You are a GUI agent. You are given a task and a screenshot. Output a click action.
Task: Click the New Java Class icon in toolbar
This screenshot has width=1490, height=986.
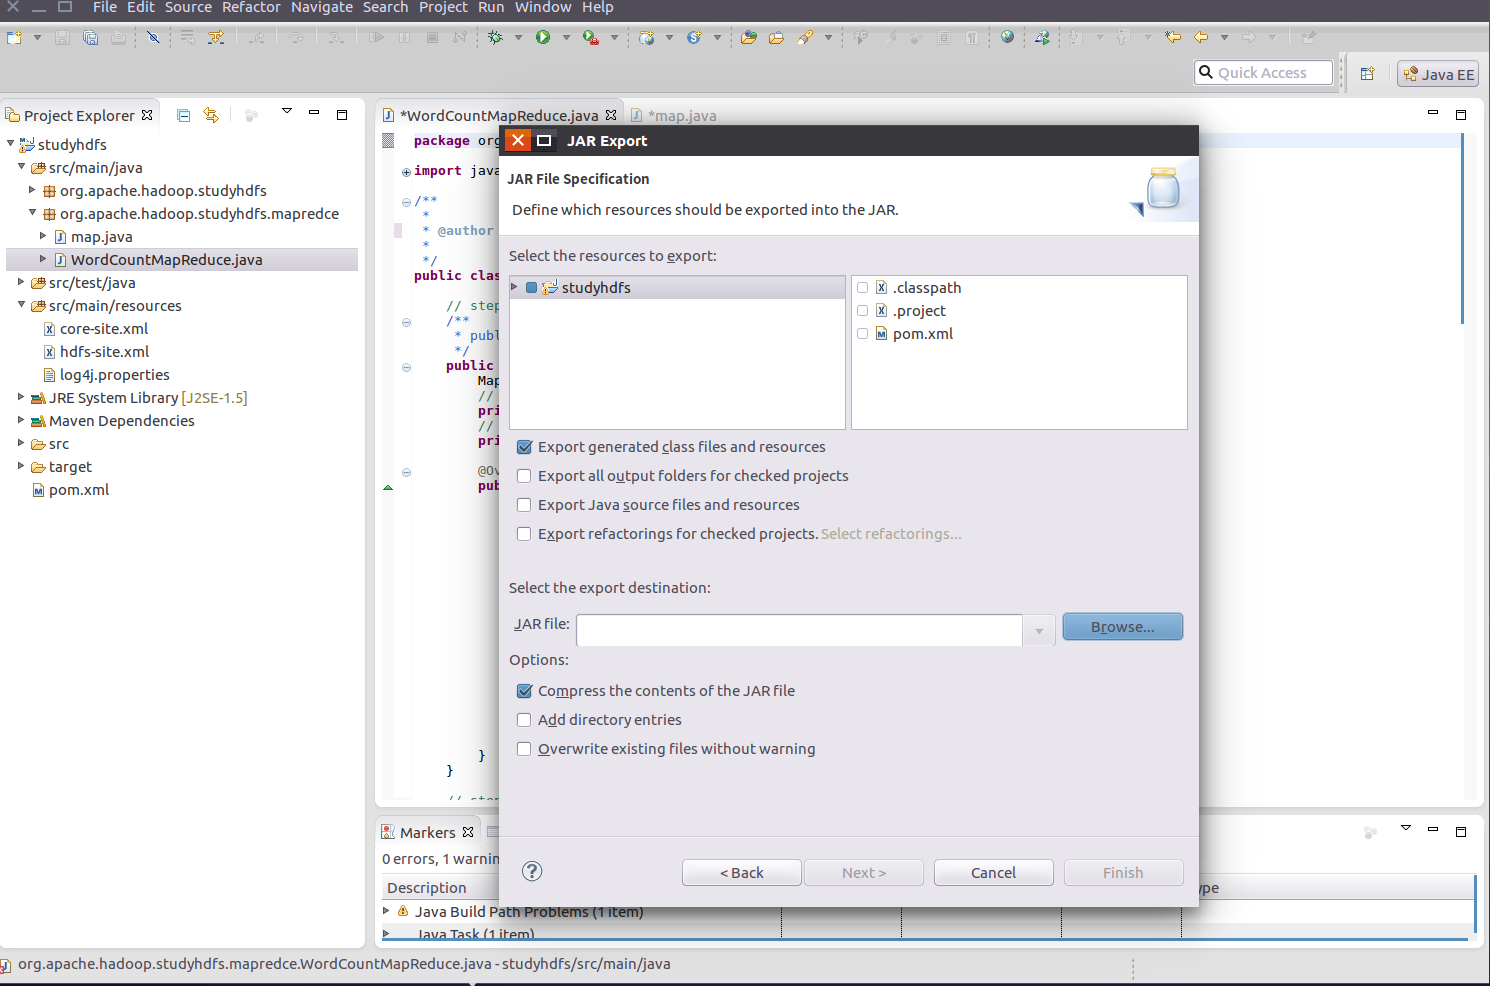click(x=693, y=37)
